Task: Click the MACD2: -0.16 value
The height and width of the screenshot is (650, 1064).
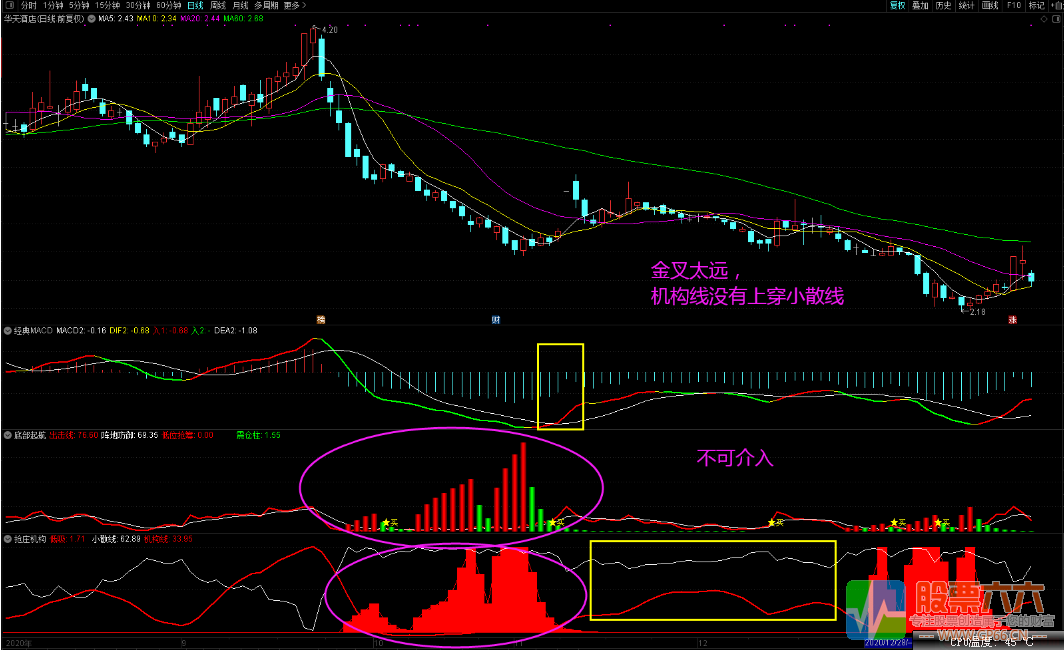Action: pos(81,330)
